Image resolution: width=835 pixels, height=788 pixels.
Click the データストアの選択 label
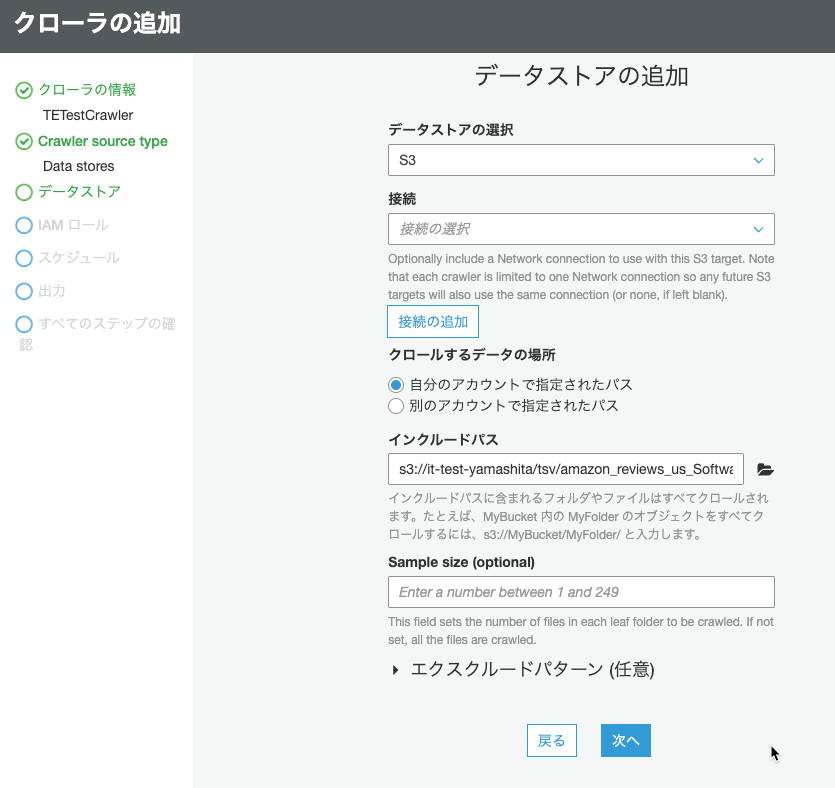click(x=451, y=130)
